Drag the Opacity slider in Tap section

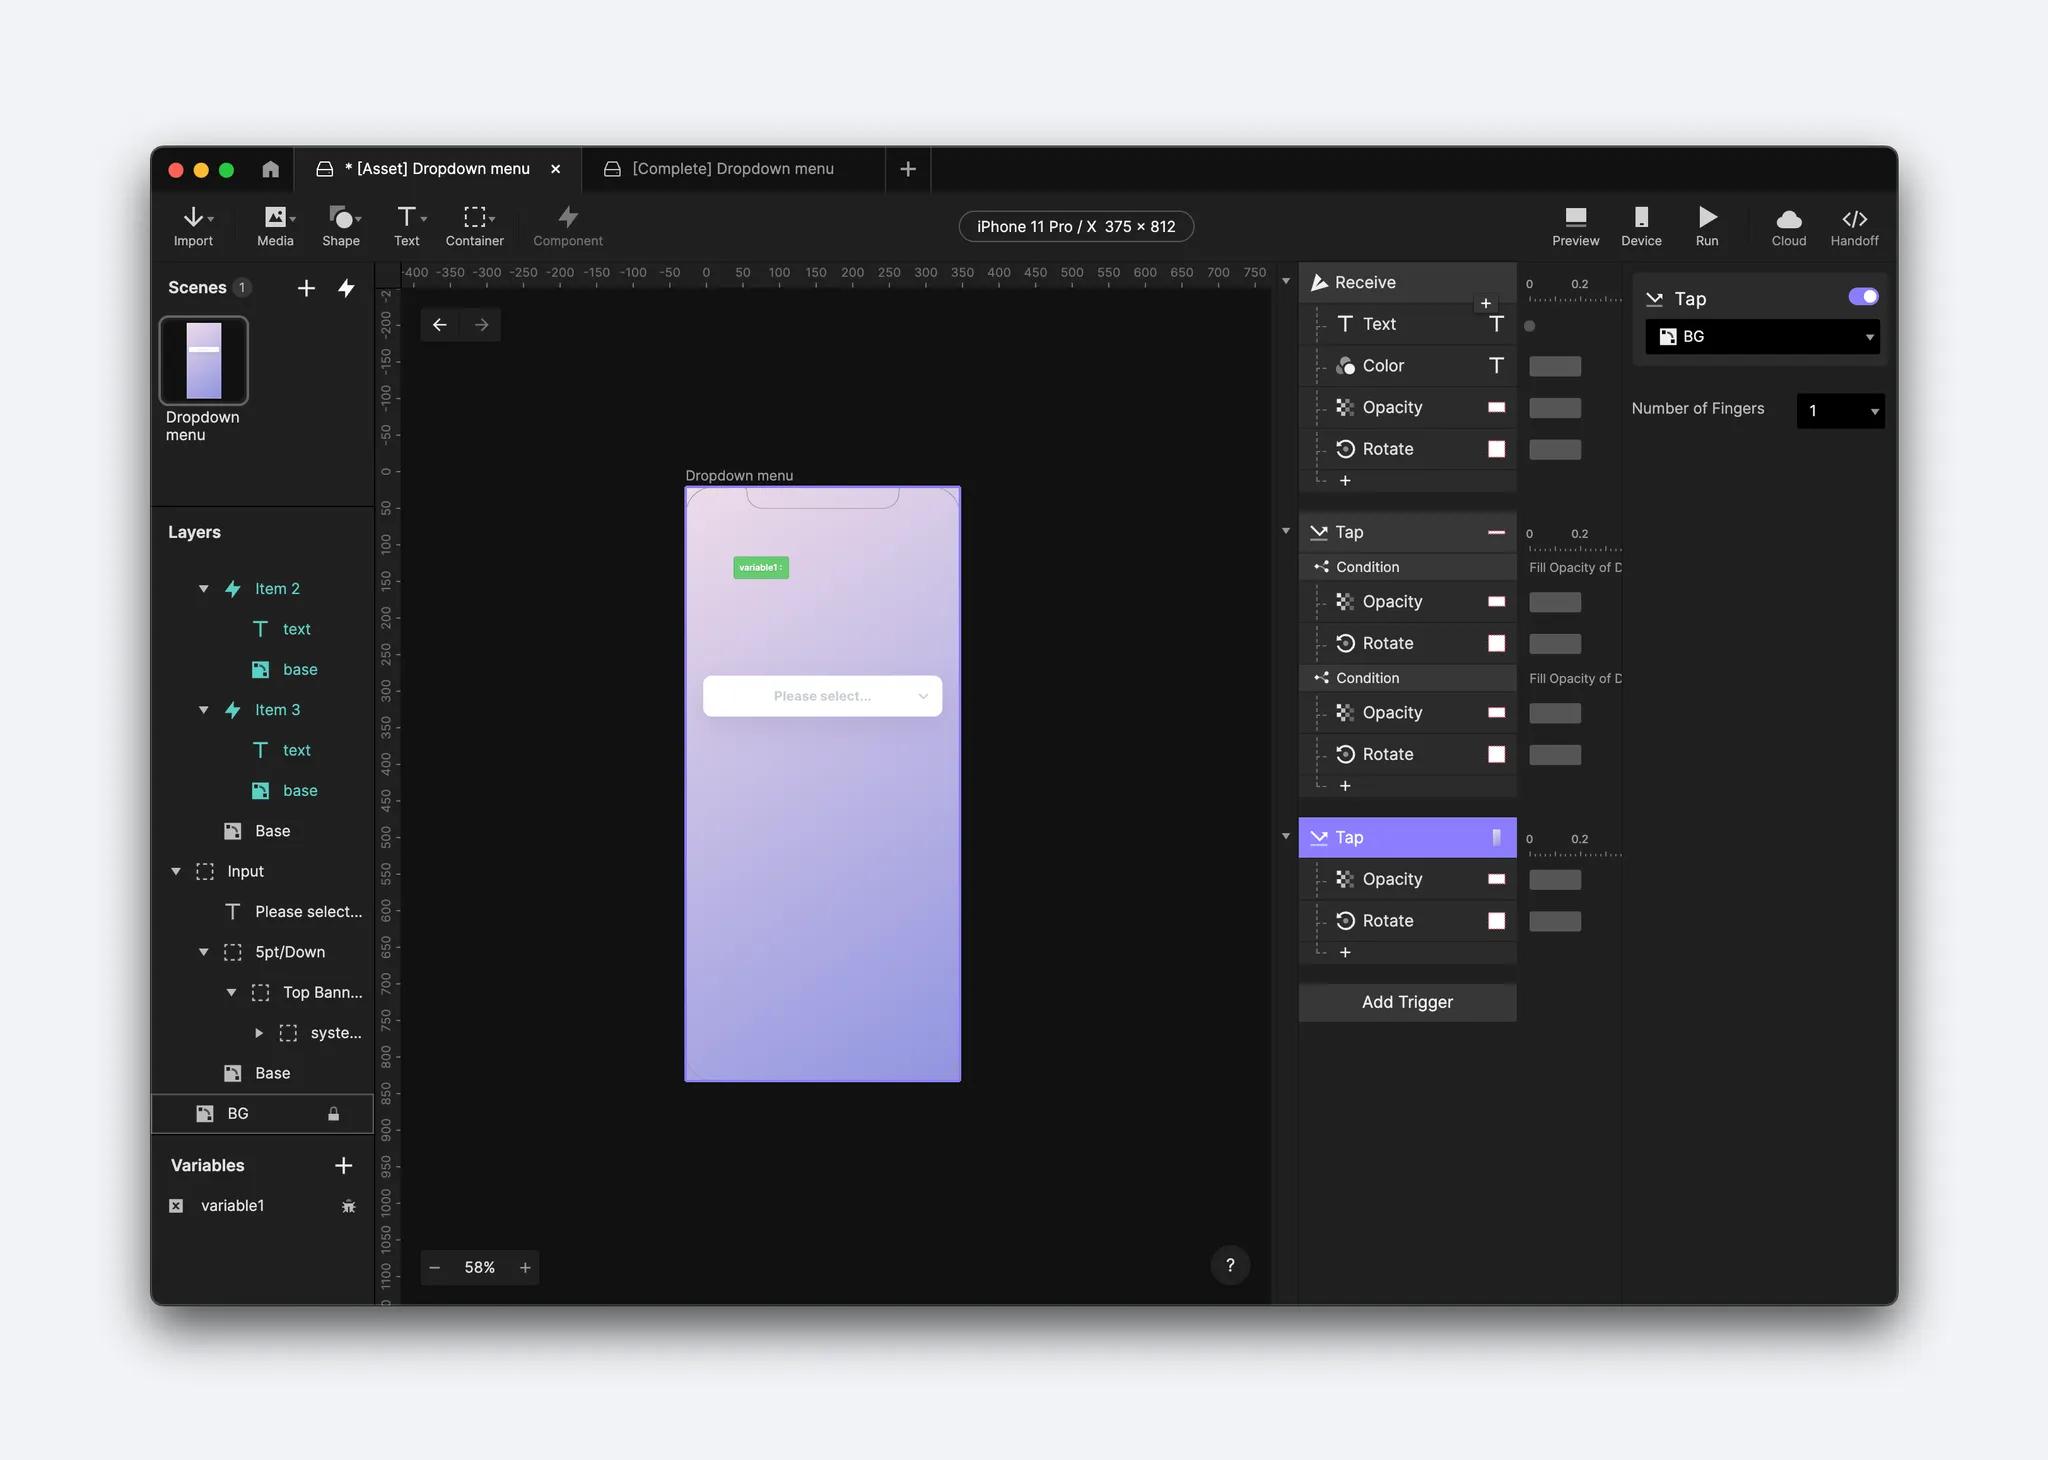pyautogui.click(x=1555, y=879)
